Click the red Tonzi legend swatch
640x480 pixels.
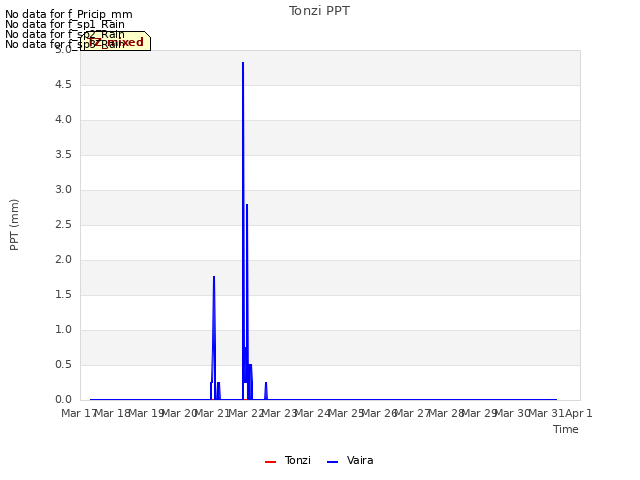(x=270, y=462)
